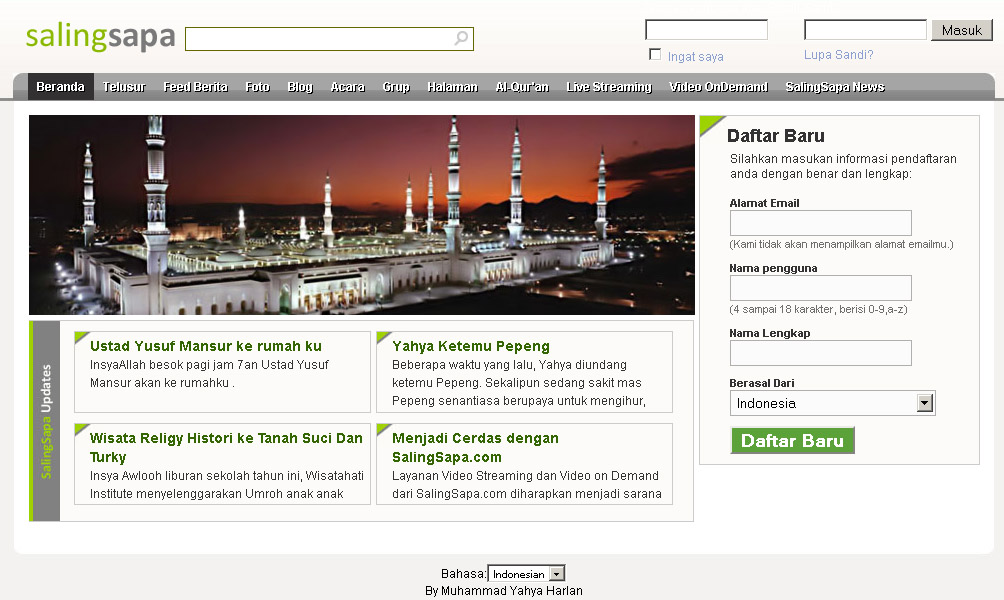The image size is (1004, 600).
Task: Click the Alamat Email input field
Action: coord(820,223)
